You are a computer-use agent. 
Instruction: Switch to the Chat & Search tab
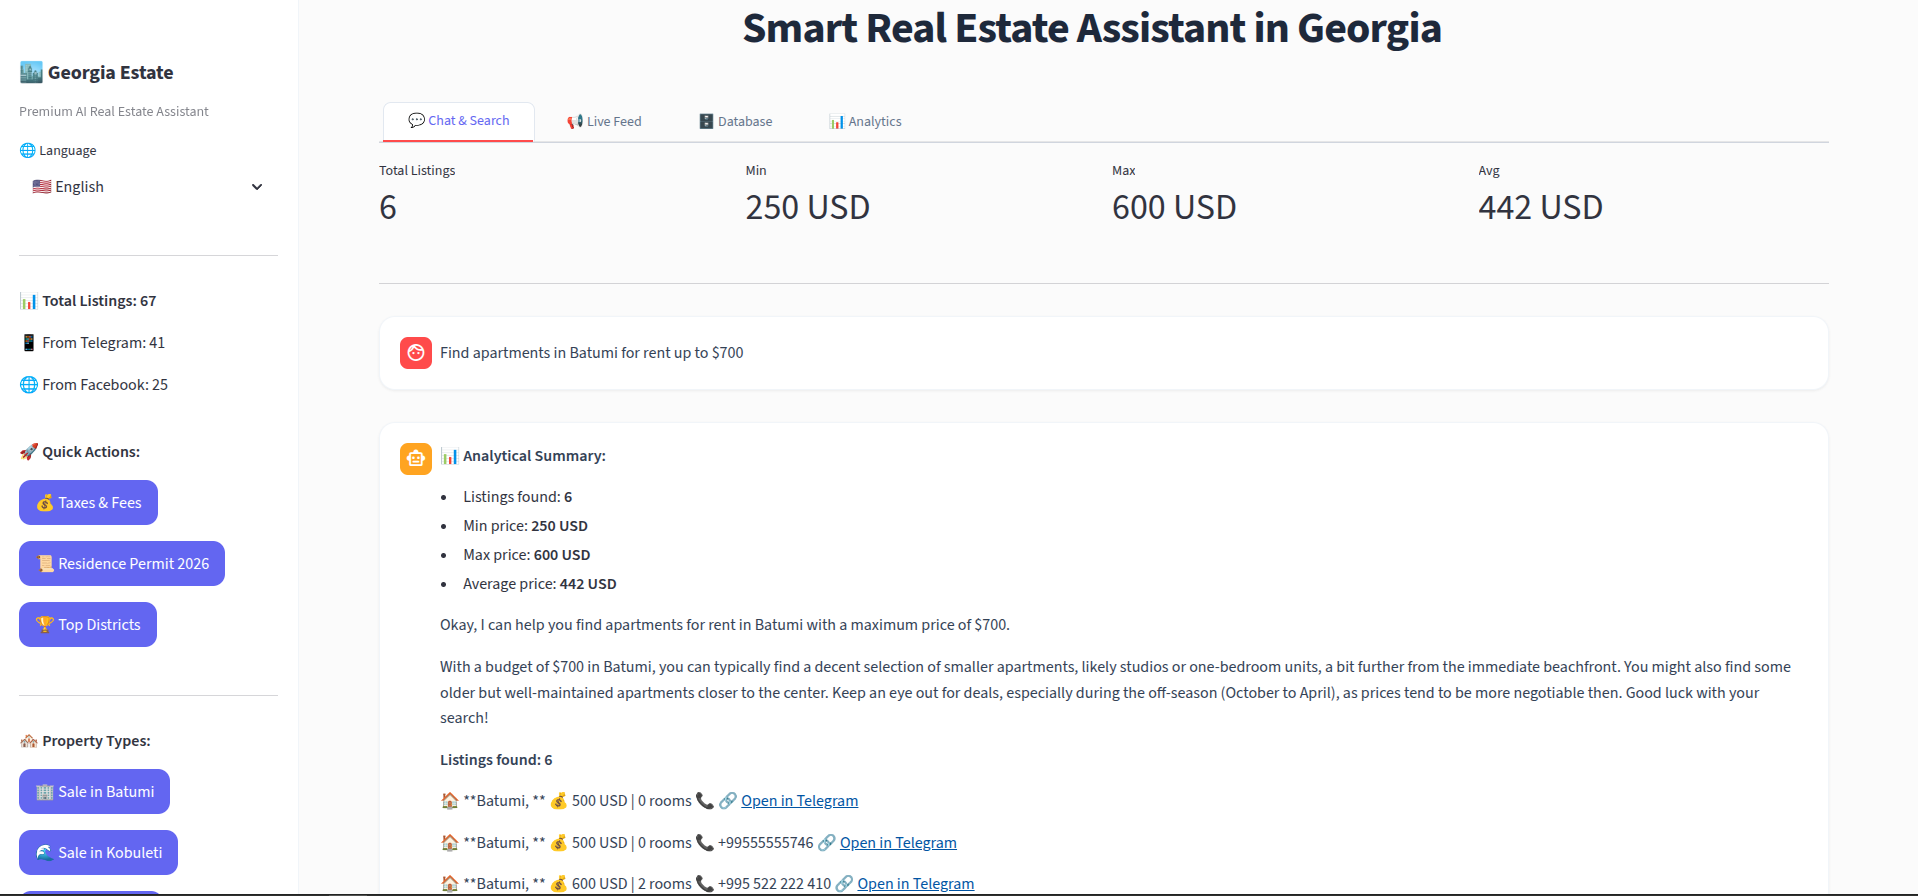pos(459,121)
